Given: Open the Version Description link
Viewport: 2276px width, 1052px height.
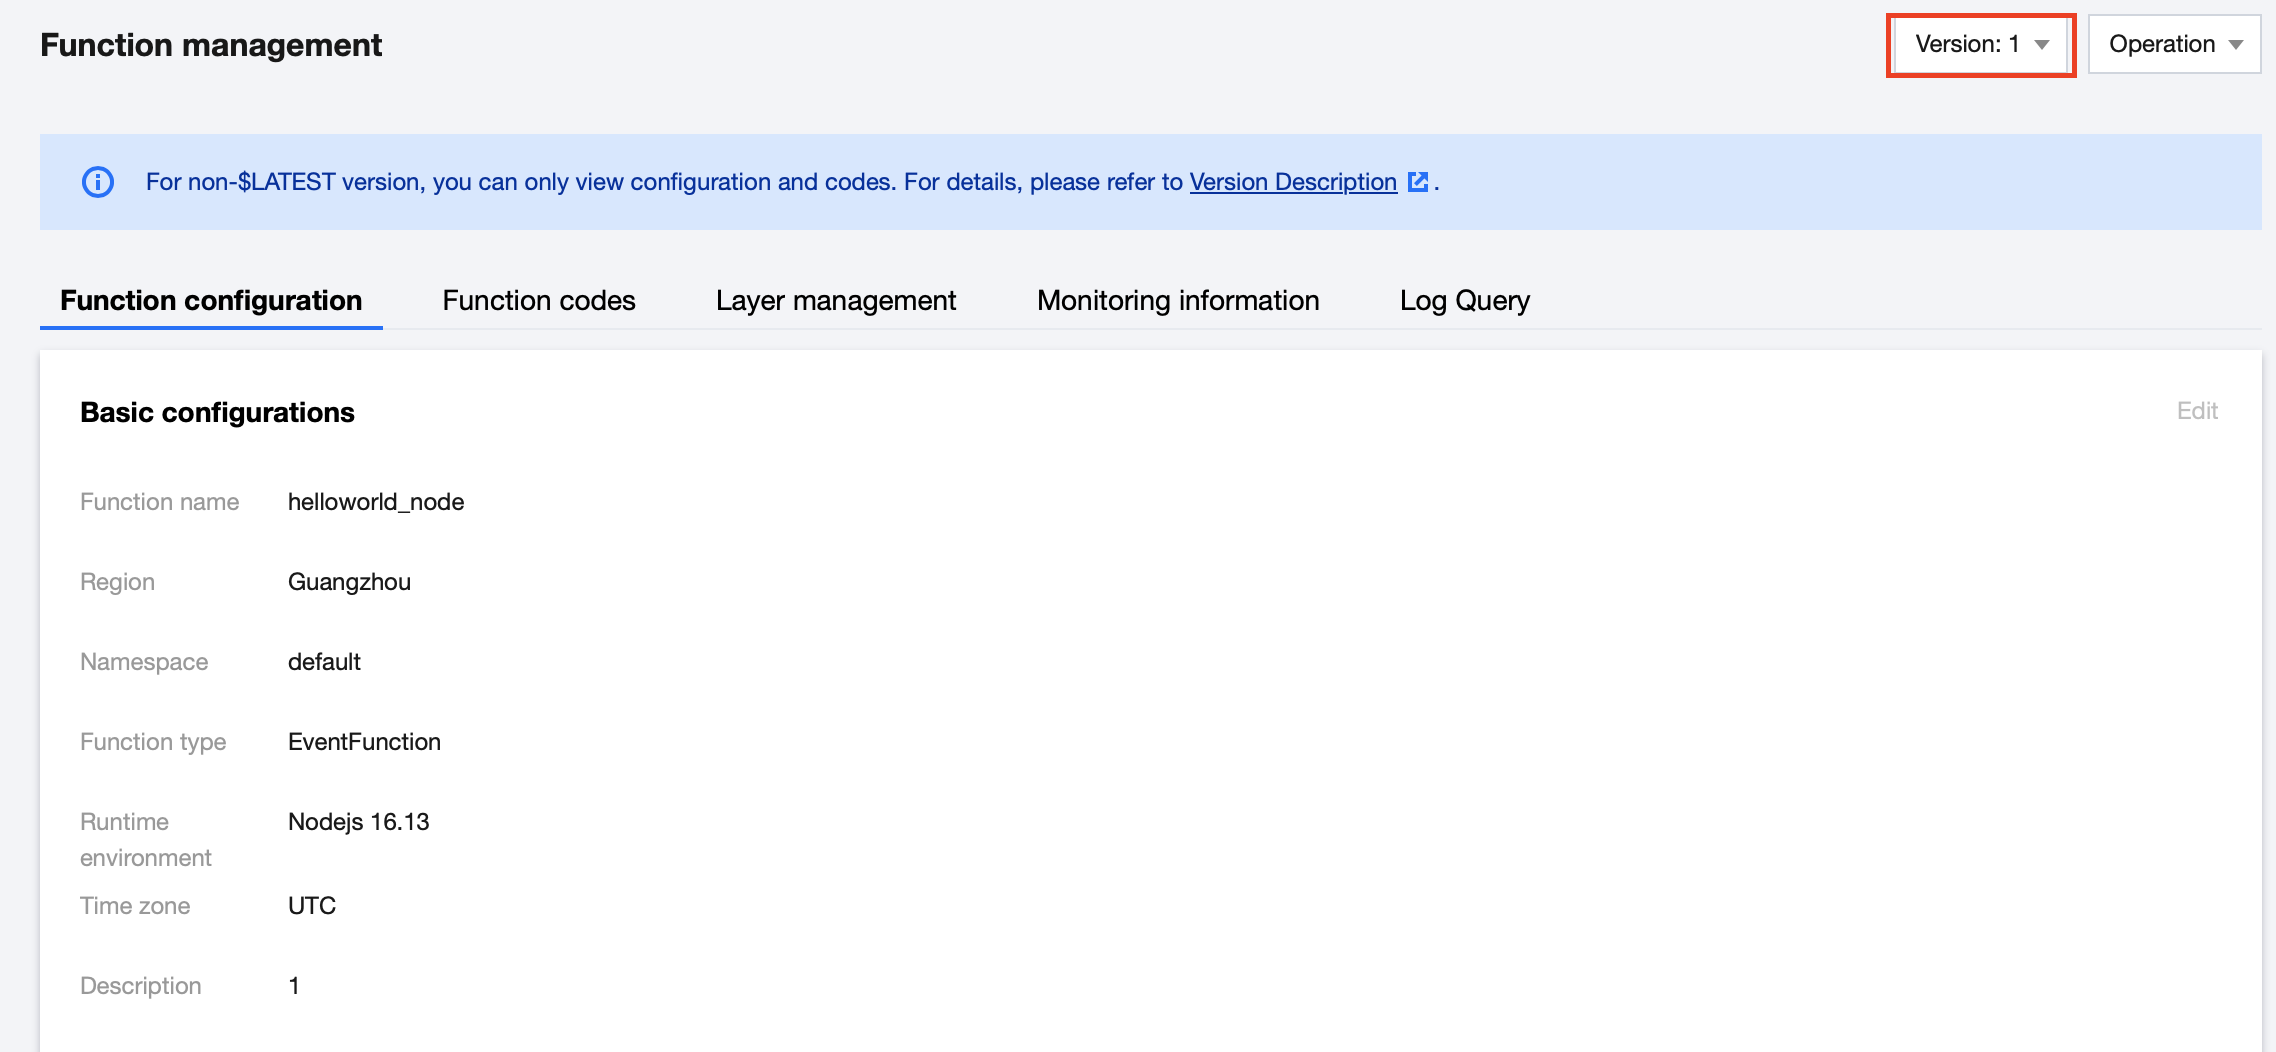Looking at the screenshot, I should pyautogui.click(x=1292, y=182).
